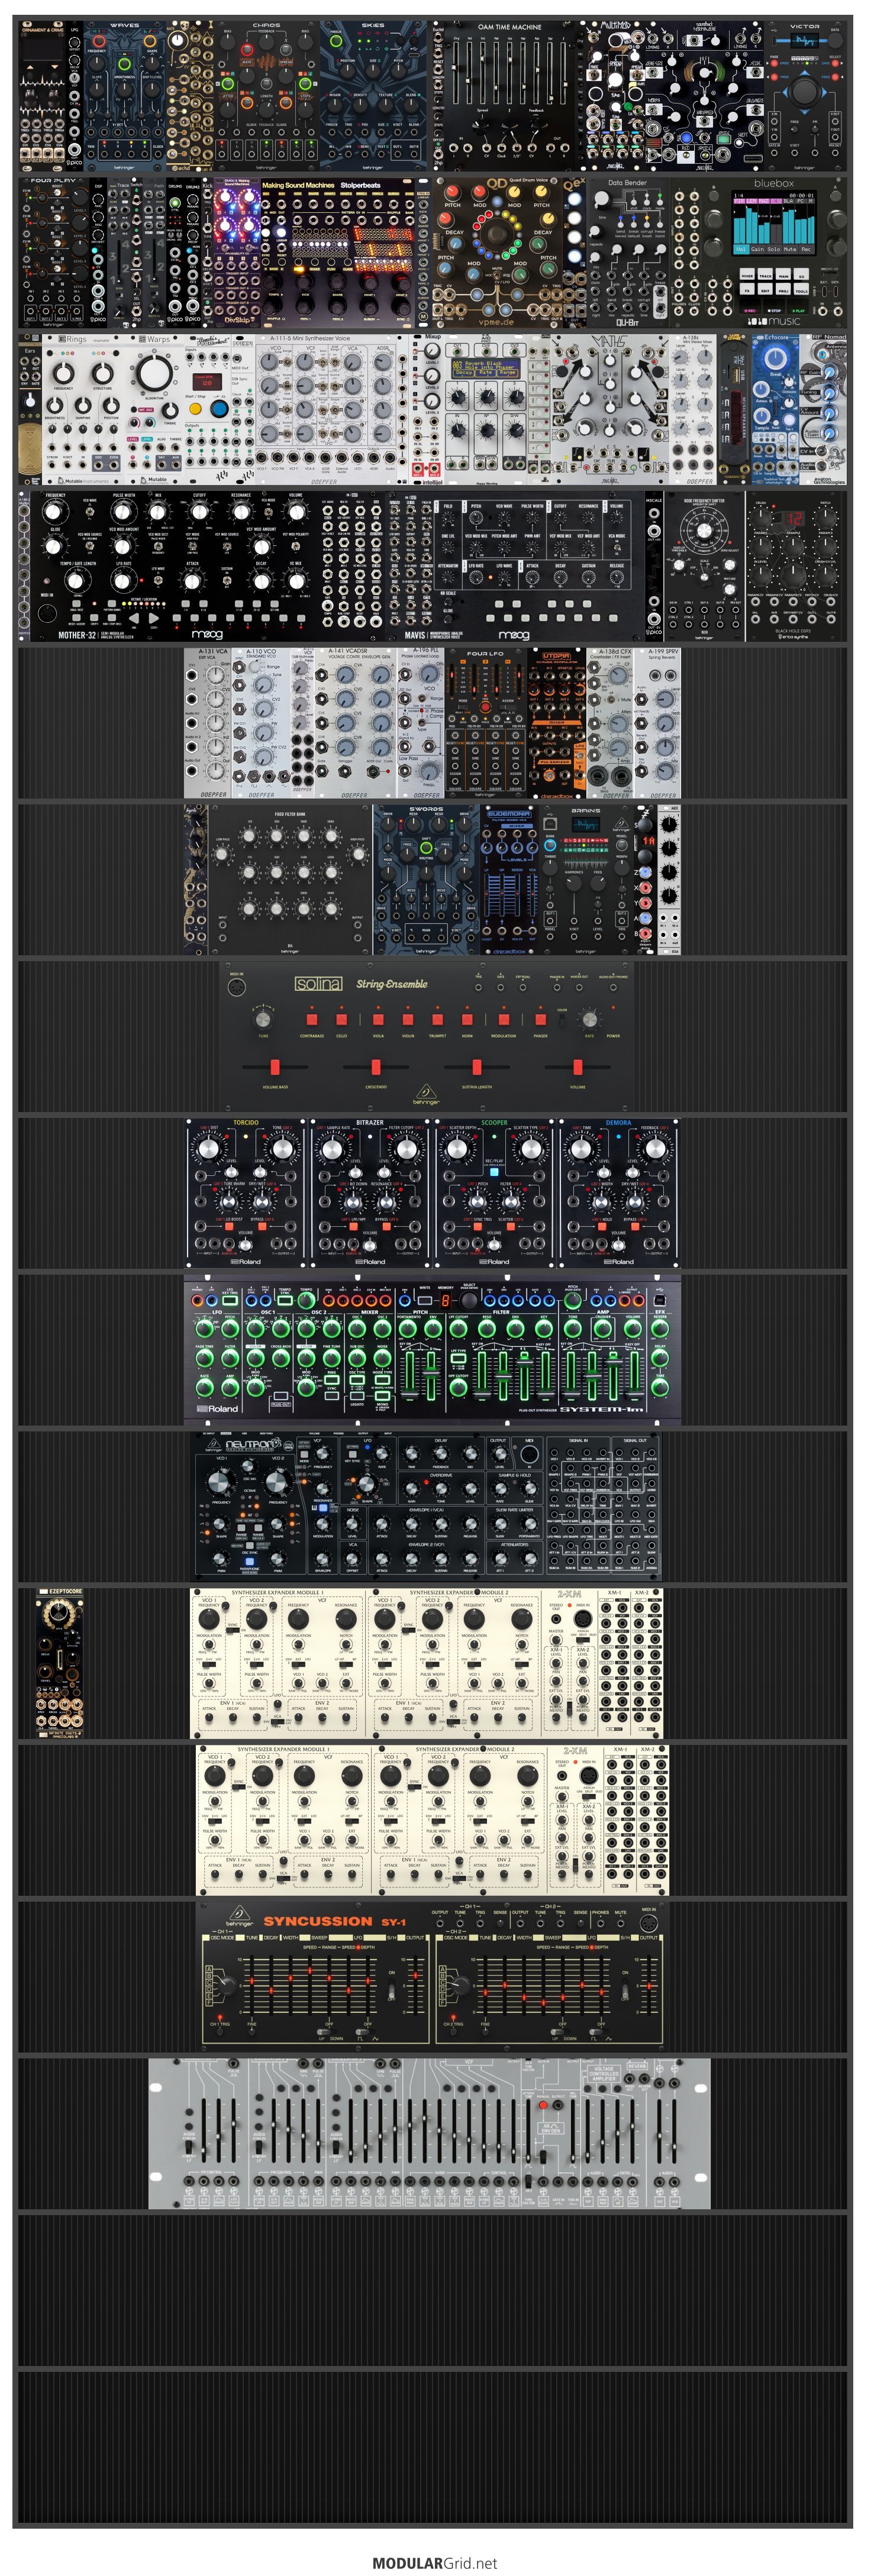Click the Roland logo on the System-1m
871x2576 pixels.
pos(218,1408)
